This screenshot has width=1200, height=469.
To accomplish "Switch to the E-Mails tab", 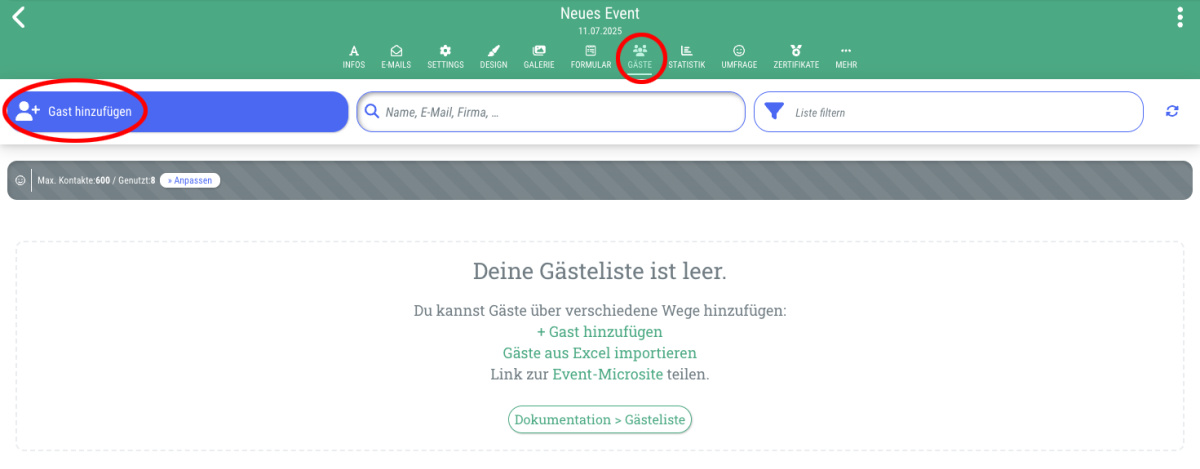I will tap(396, 57).
